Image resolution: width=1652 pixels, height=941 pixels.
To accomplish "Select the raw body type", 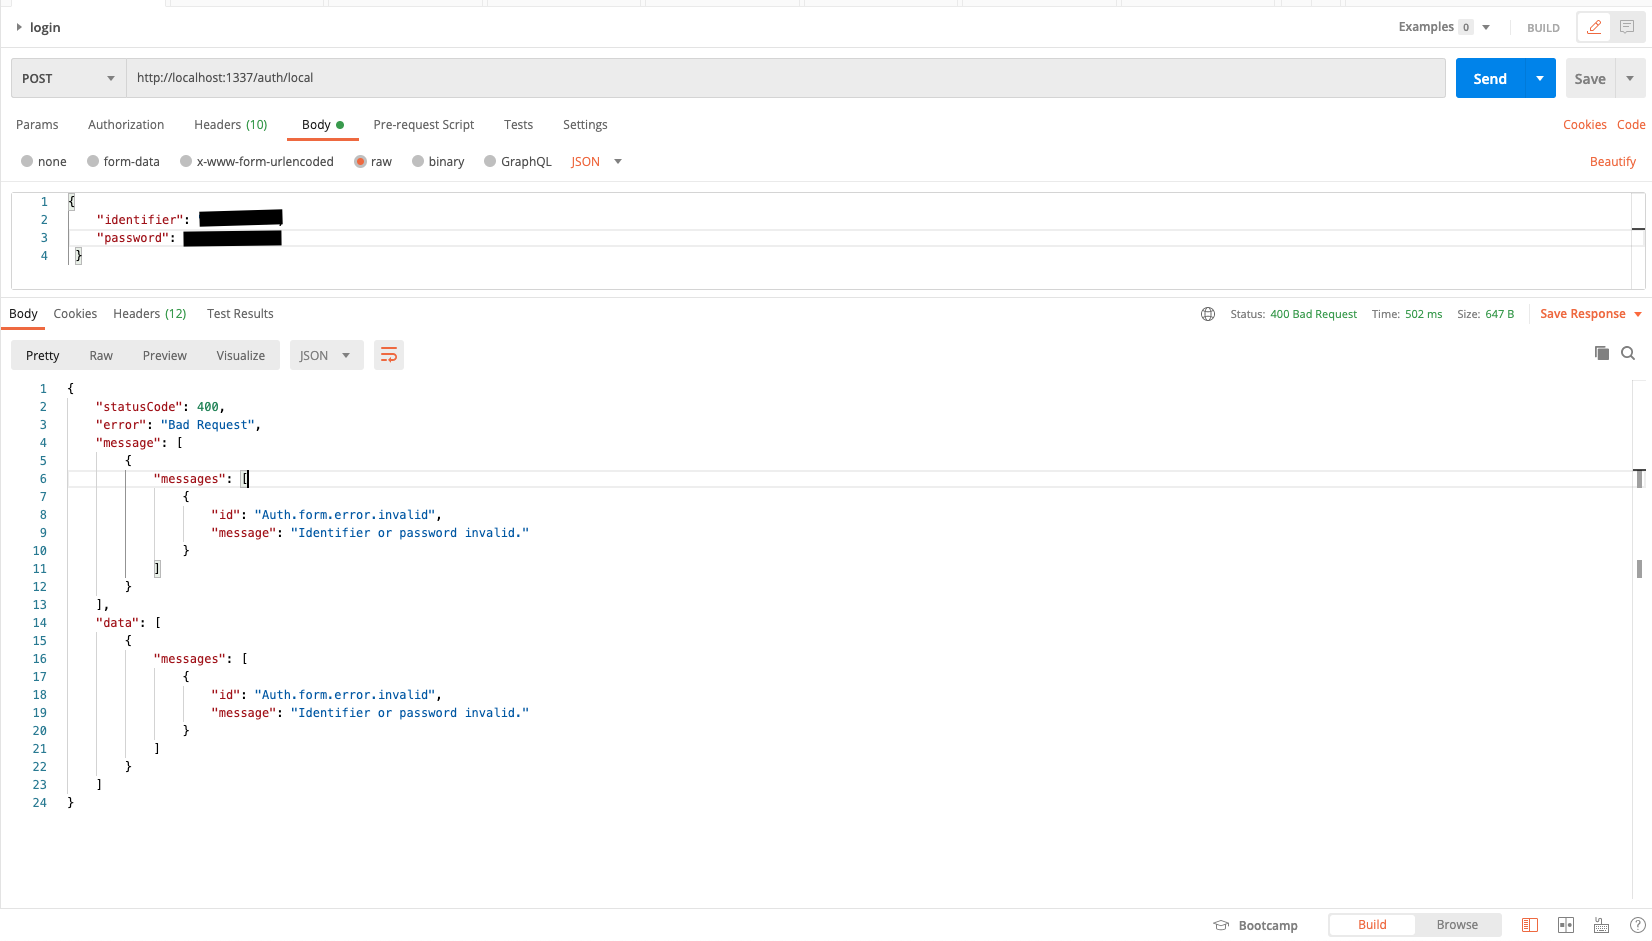I will 373,162.
